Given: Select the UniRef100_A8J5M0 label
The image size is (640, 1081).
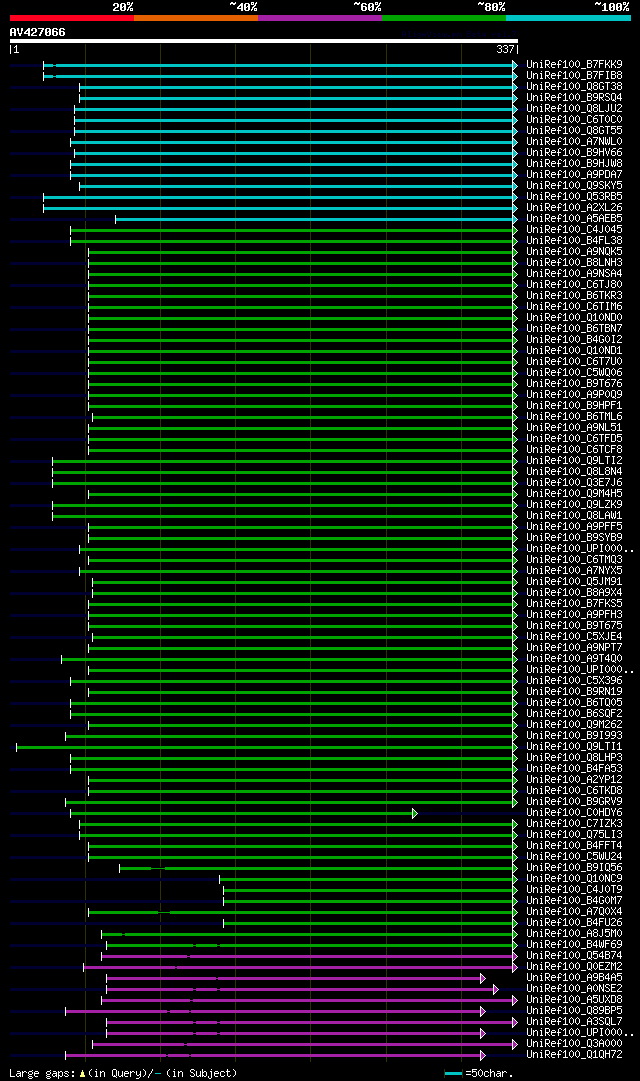Looking at the screenshot, I should point(574,934).
